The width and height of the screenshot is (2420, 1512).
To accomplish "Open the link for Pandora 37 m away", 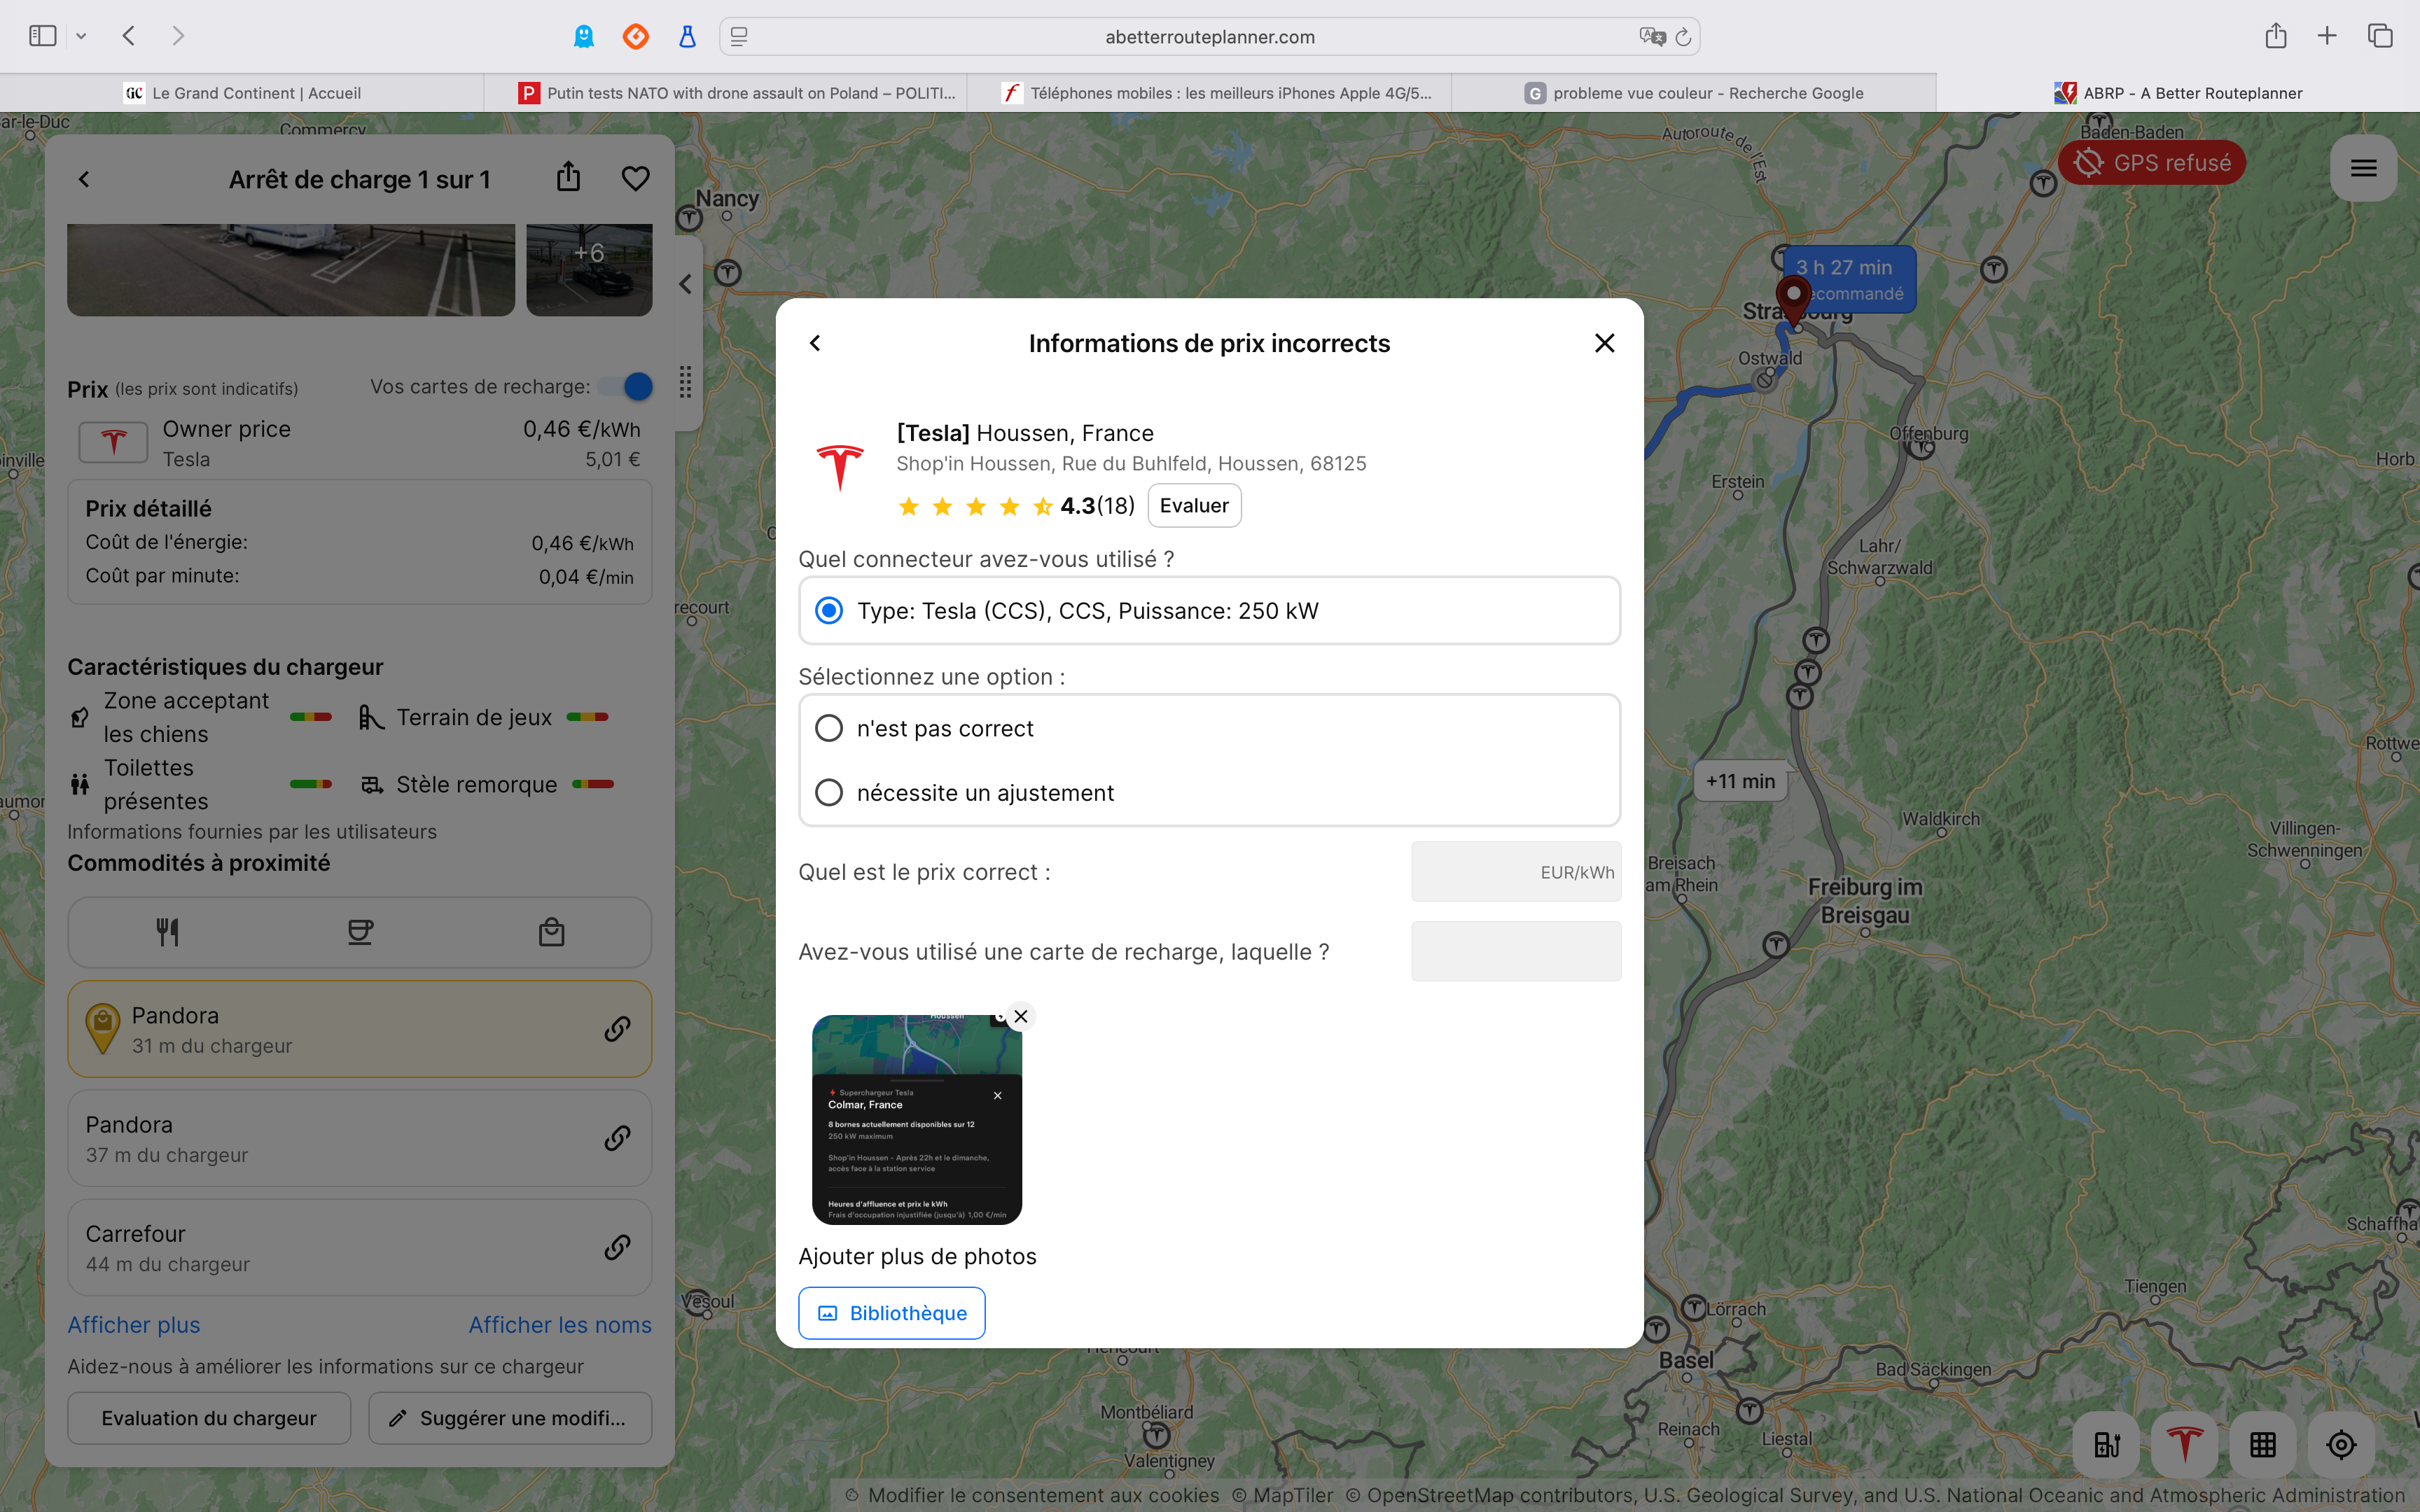I will 618,1138.
